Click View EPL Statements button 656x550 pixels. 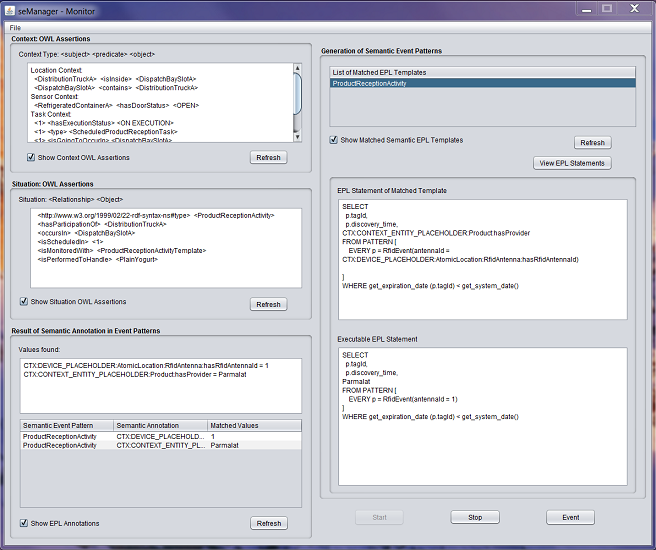[x=573, y=163]
